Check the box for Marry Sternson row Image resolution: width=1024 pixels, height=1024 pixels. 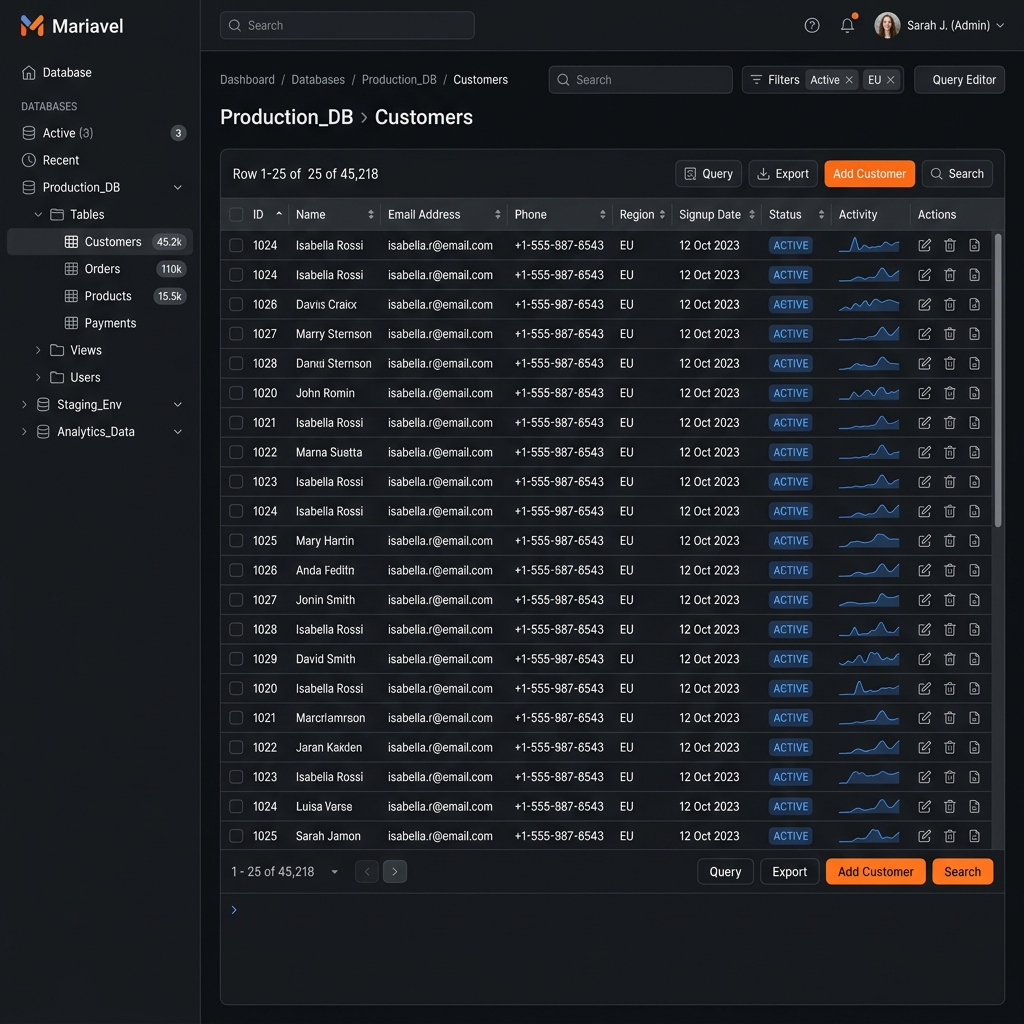236,334
